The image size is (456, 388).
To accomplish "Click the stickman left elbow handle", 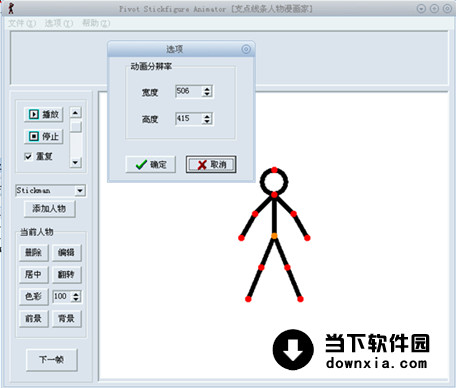I will click(x=255, y=214).
